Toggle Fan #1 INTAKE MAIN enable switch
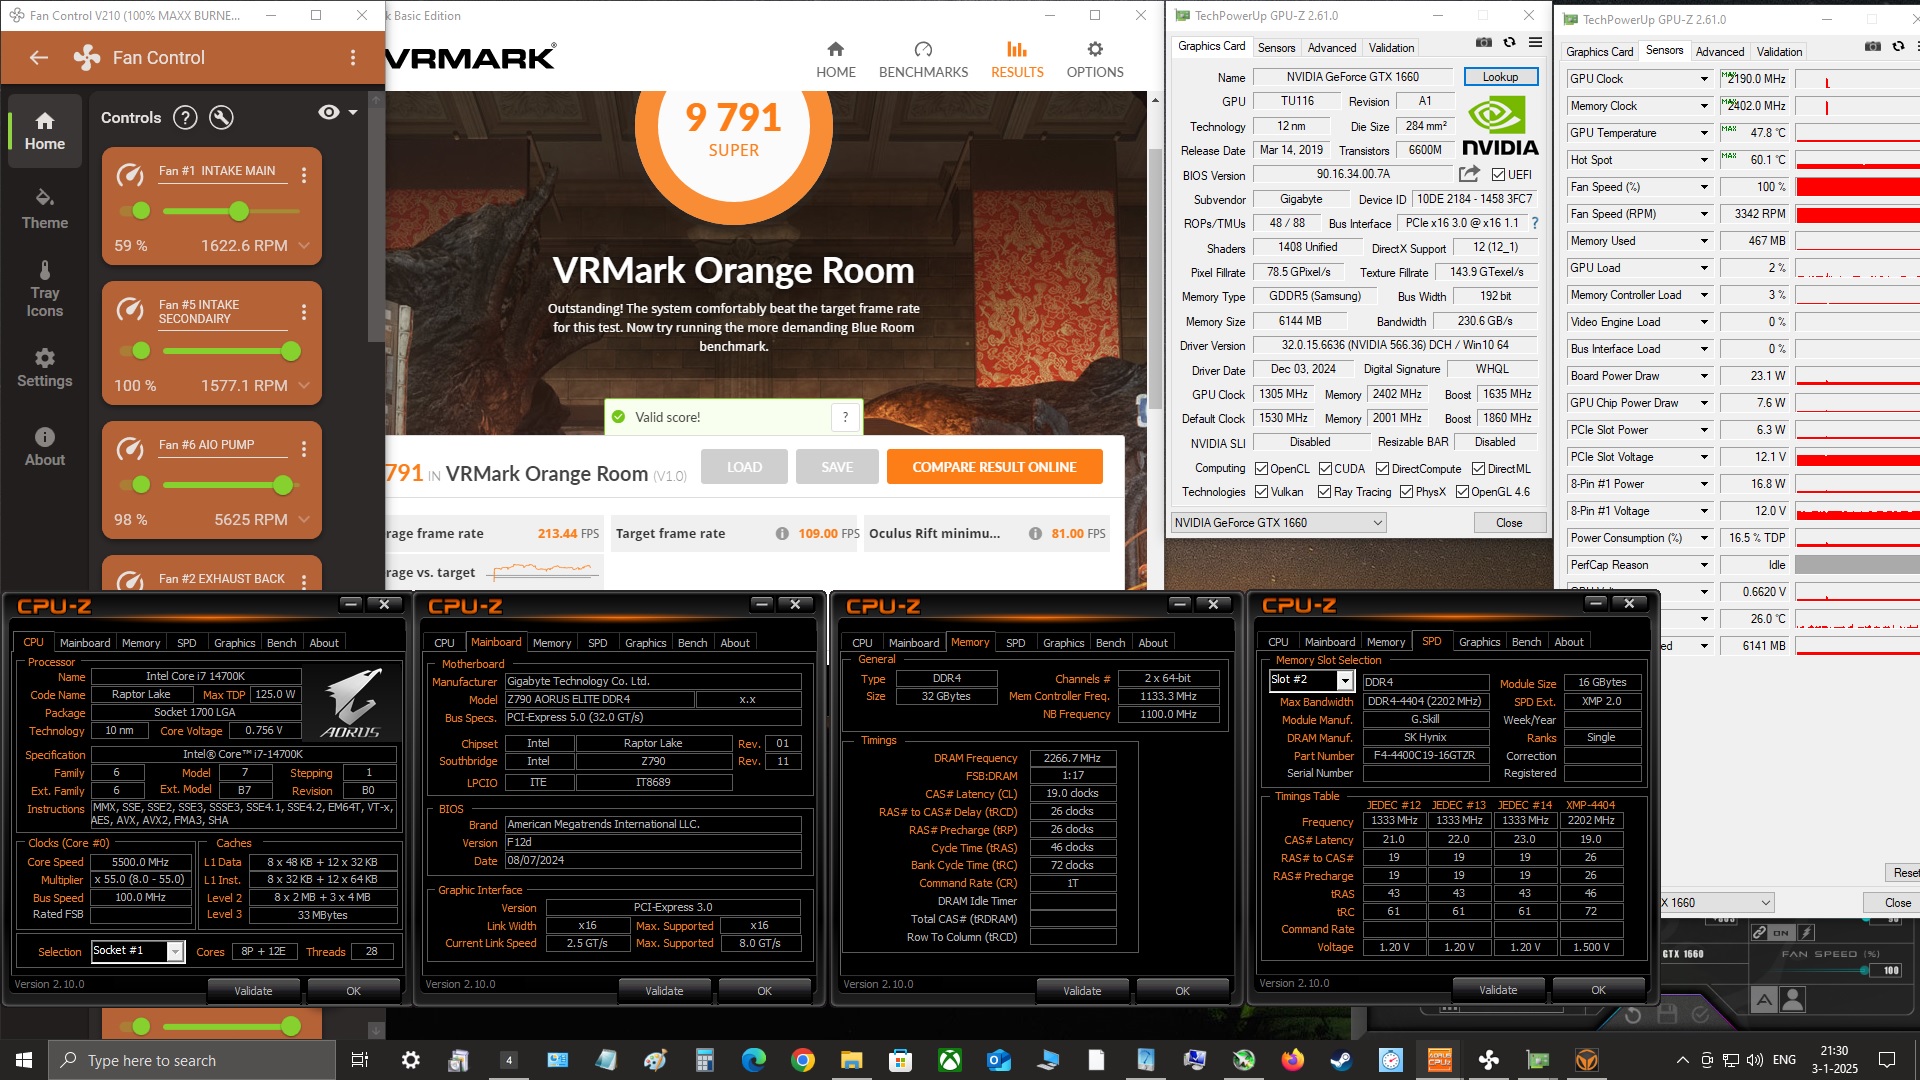The image size is (1920, 1080). point(136,210)
